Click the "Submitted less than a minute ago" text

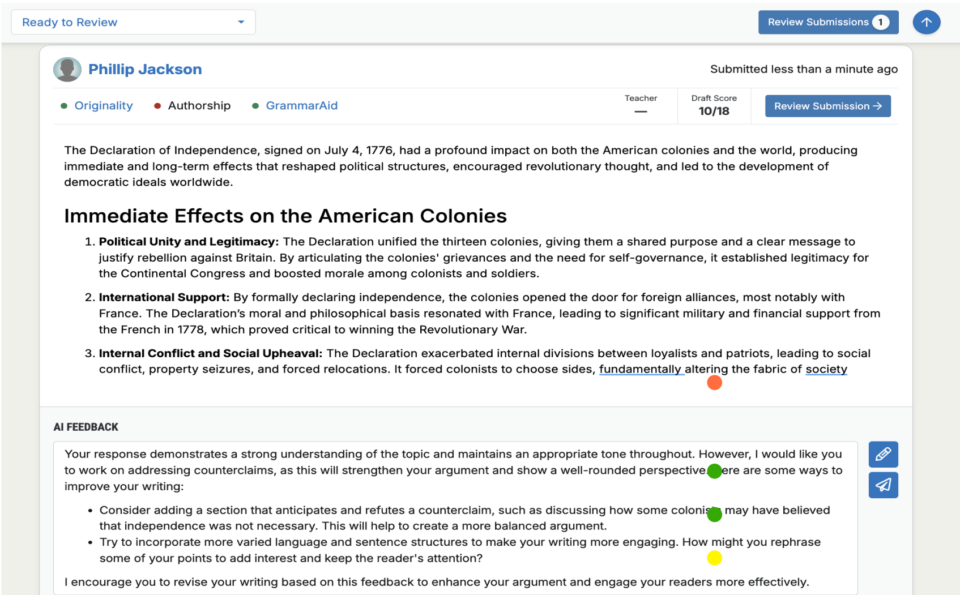804,69
